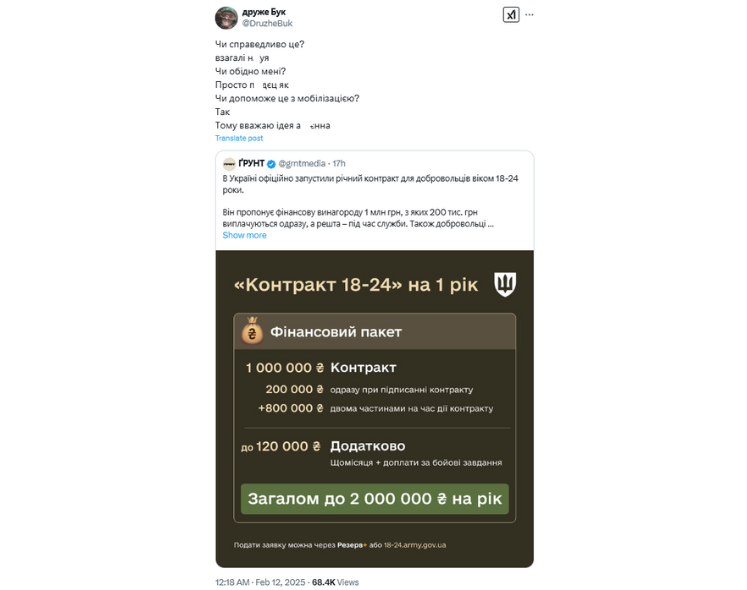Click the ҐРУНТ account name in quoted post
747x590 pixels.
pos(251,163)
